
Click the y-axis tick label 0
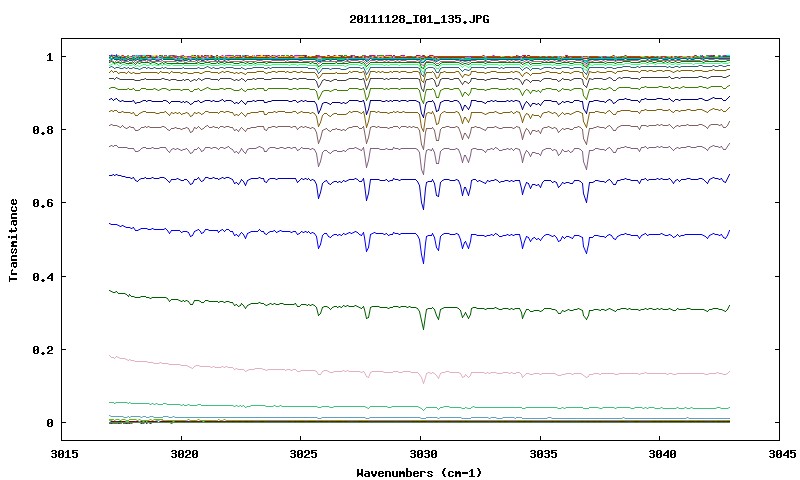pyautogui.click(x=49, y=423)
